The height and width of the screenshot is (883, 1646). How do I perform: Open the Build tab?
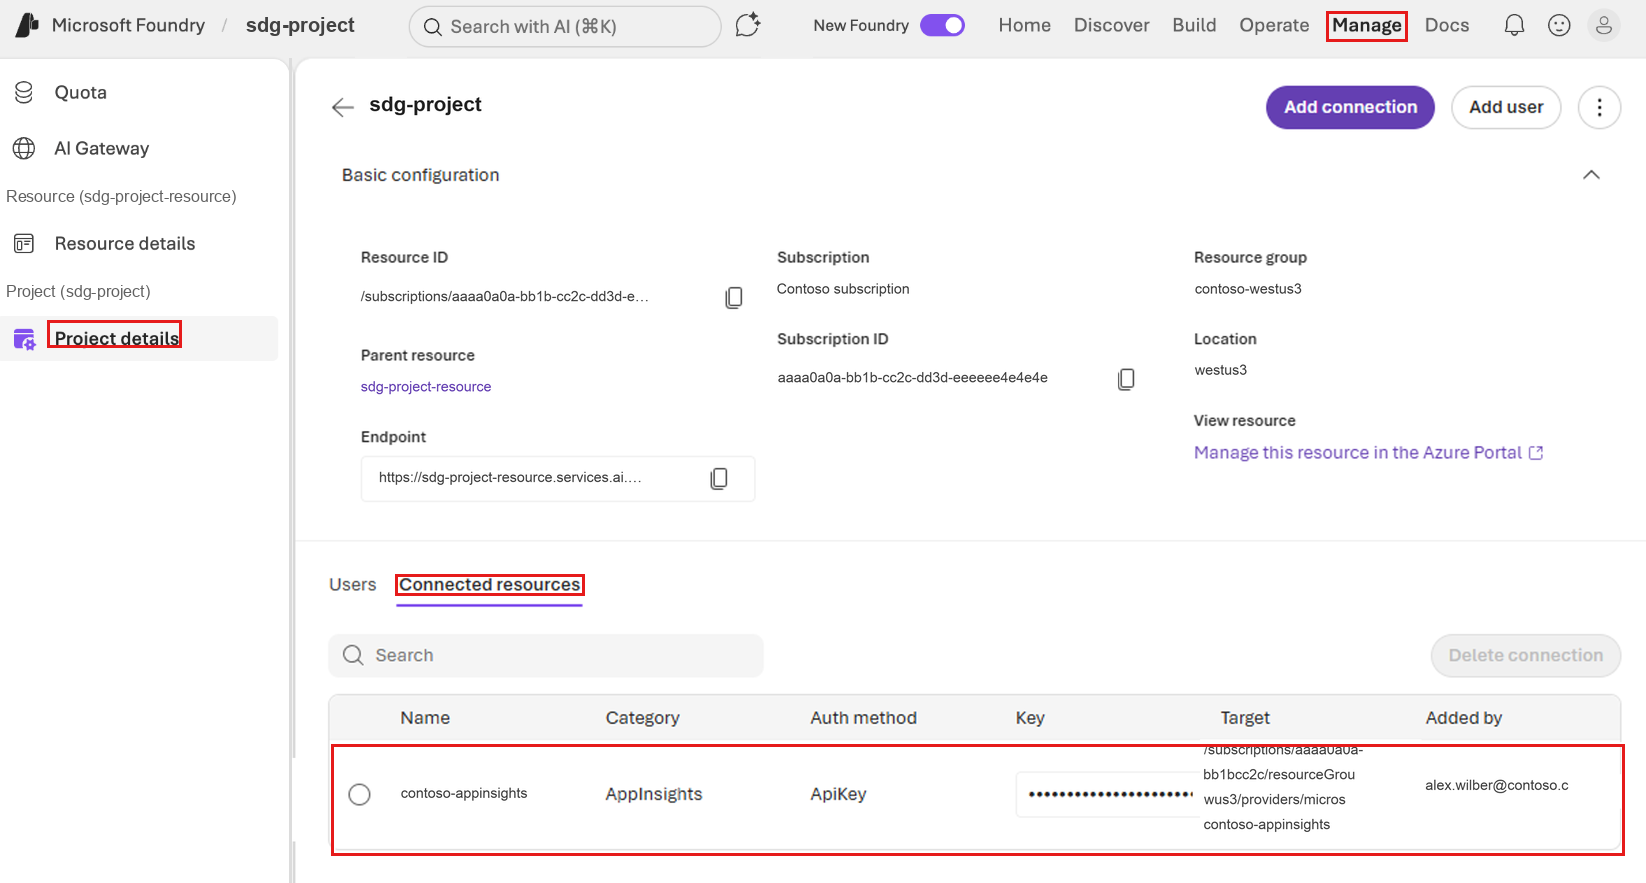[x=1194, y=25]
